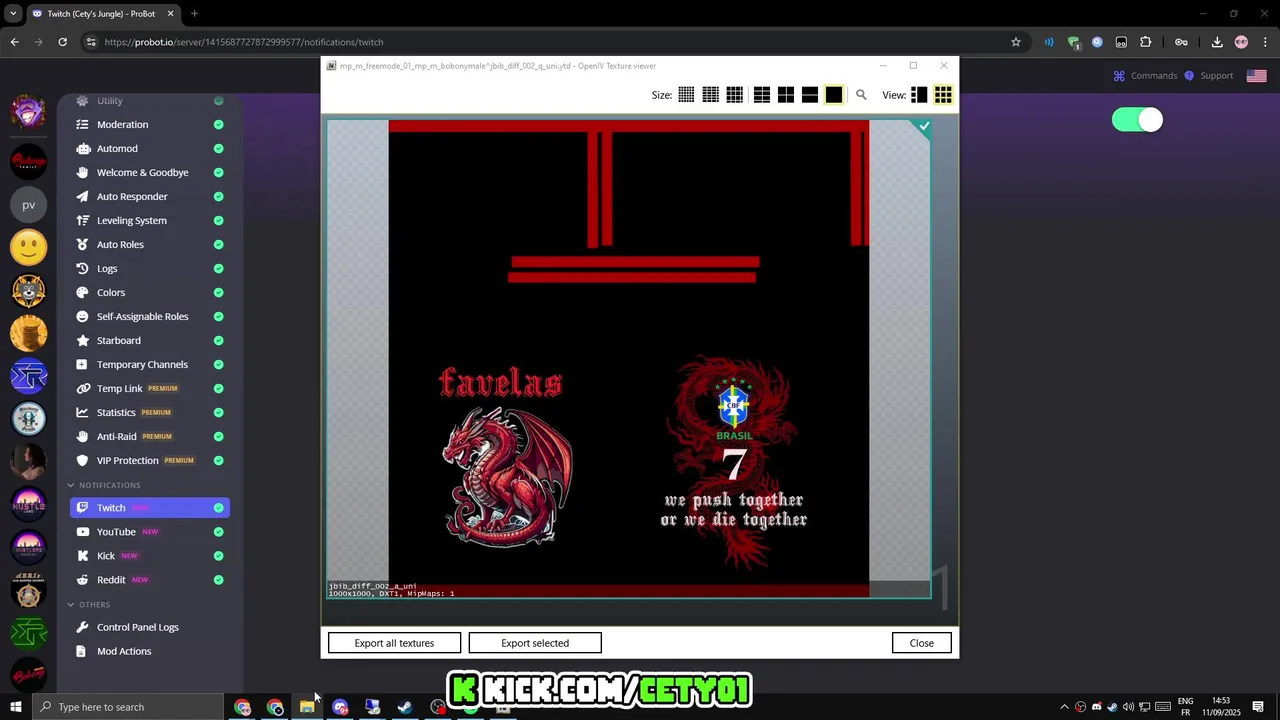Toggle the green check beside Starboard
The width and height of the screenshot is (1280, 720).
tap(218, 341)
